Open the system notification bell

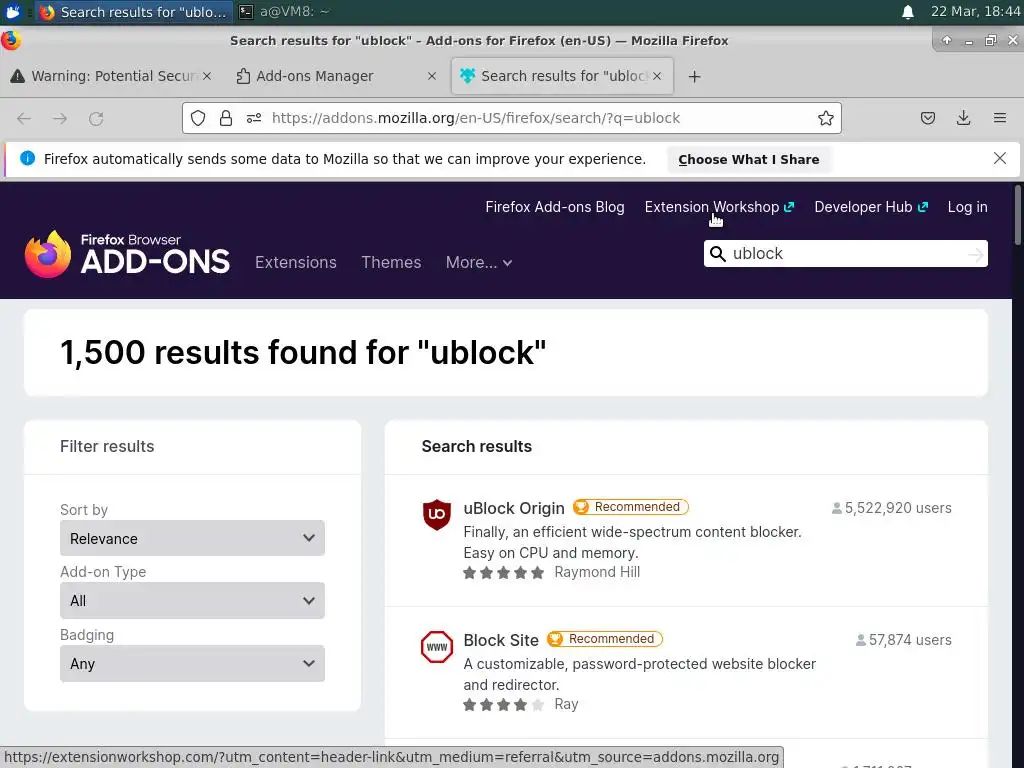[x=908, y=12]
